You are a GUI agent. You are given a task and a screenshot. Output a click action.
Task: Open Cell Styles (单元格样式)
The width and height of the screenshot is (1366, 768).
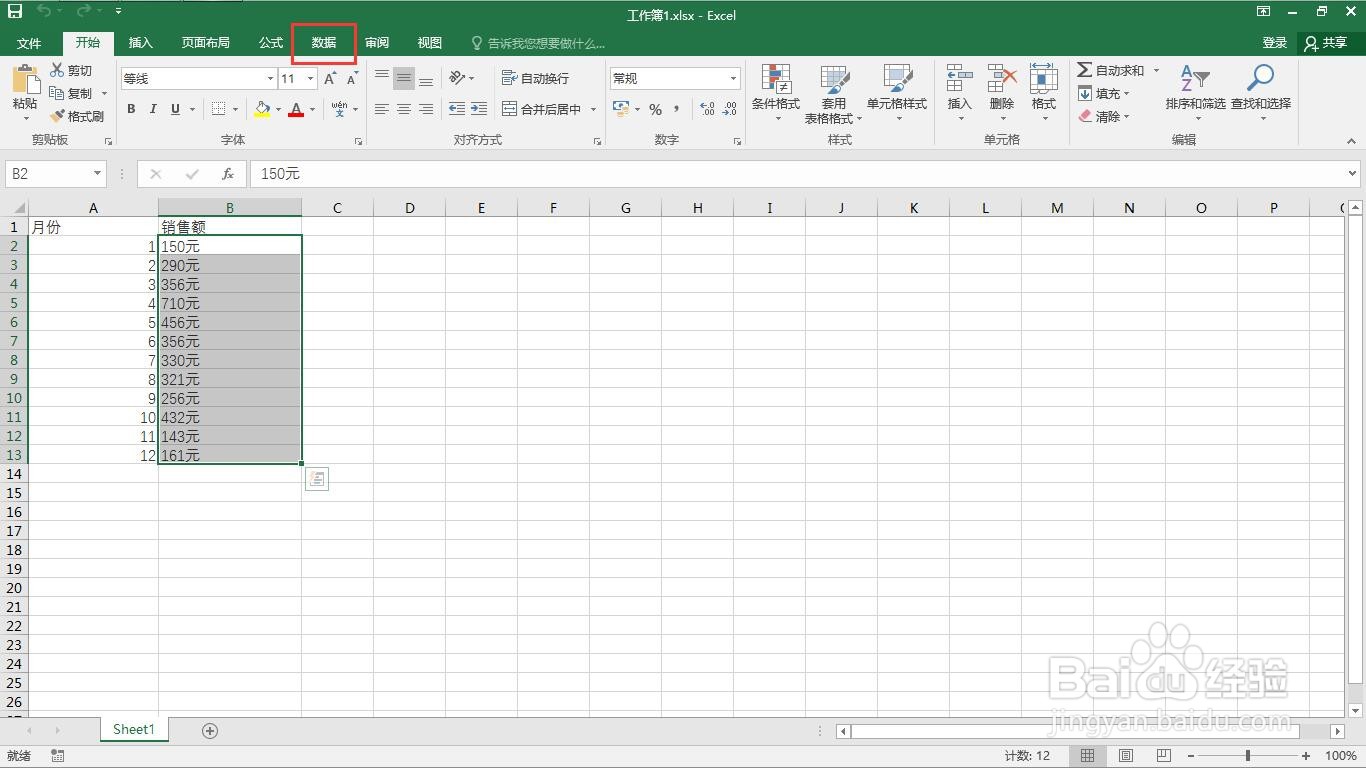coord(897,94)
